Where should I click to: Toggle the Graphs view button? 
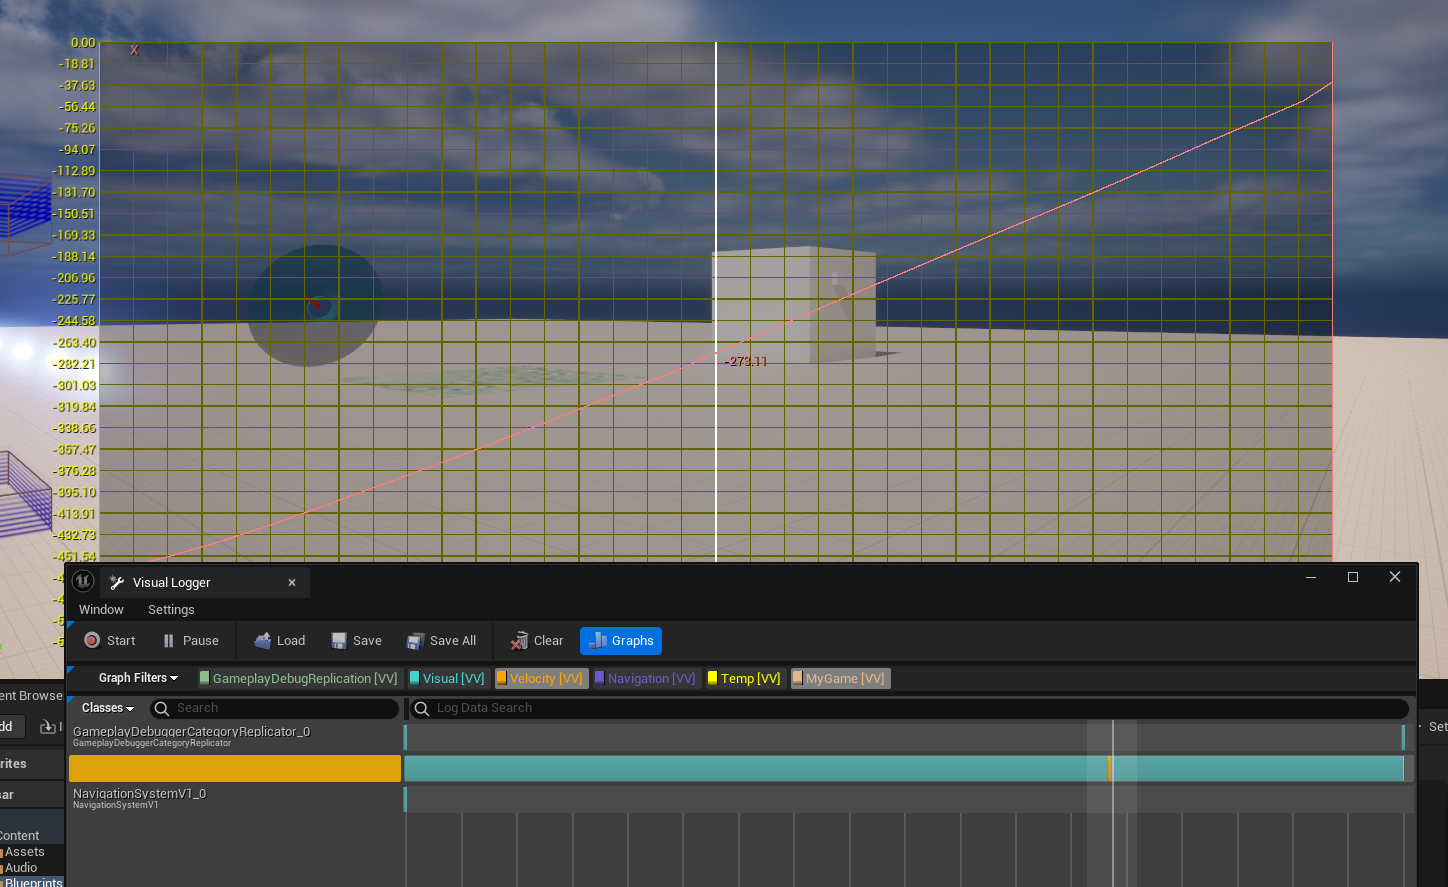(x=621, y=641)
